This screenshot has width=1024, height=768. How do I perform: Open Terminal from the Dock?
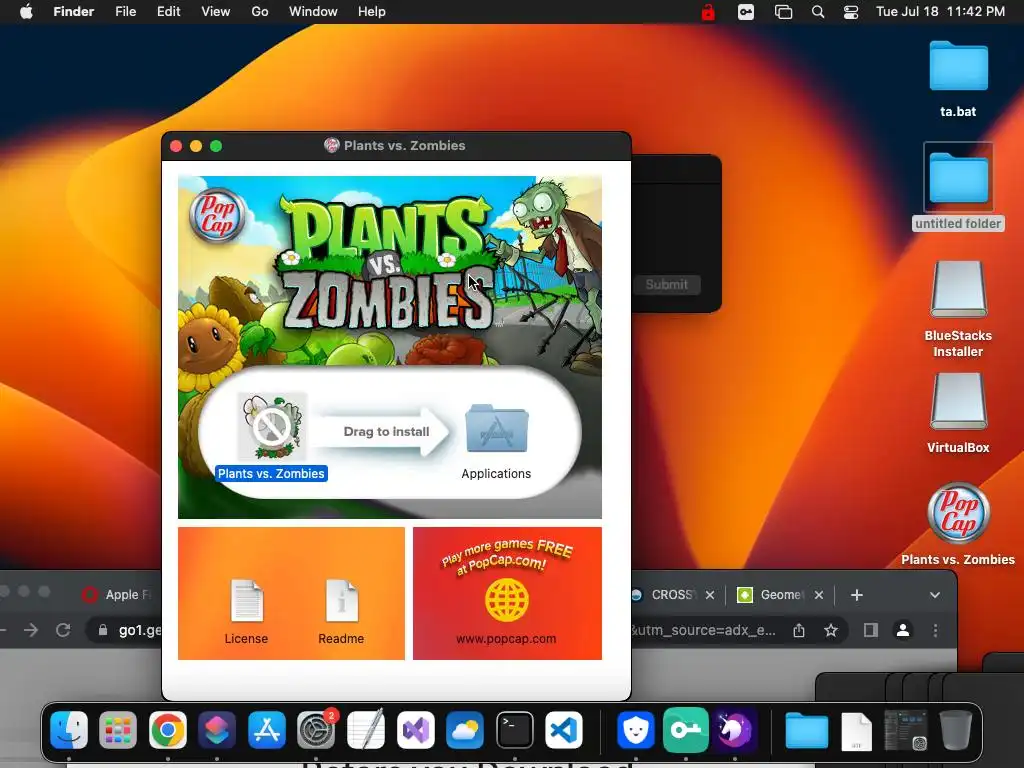click(515, 729)
